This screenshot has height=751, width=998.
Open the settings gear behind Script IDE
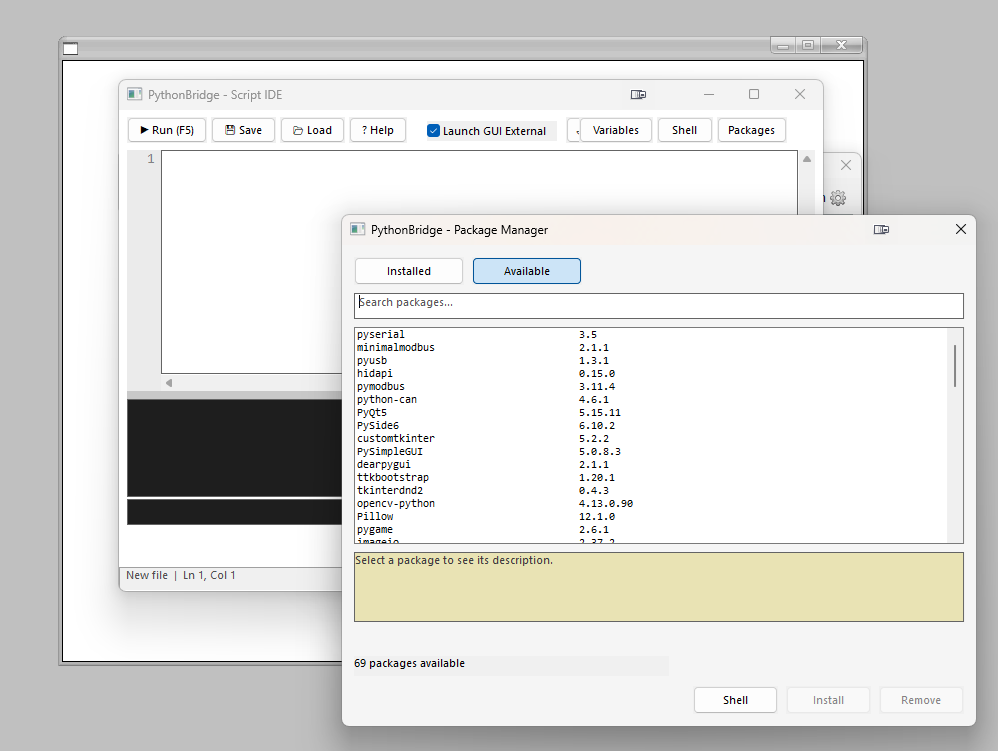coord(838,198)
